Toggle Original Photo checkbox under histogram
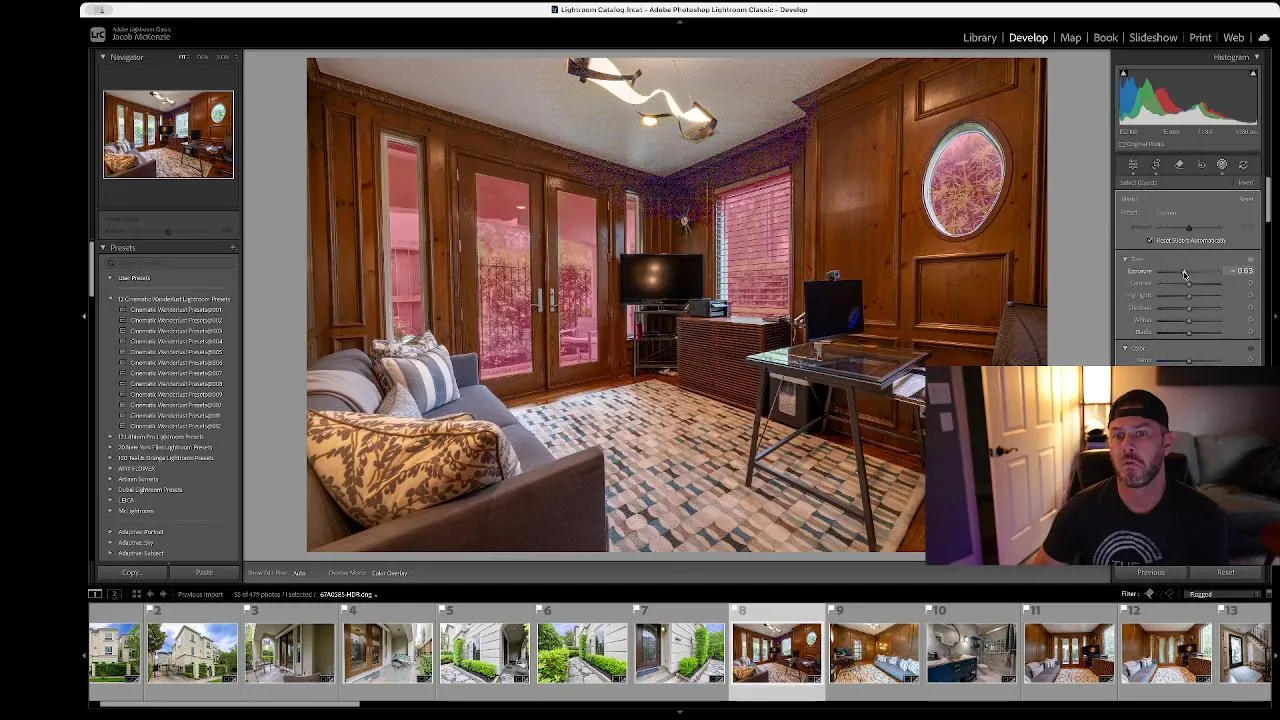 [x=1121, y=144]
